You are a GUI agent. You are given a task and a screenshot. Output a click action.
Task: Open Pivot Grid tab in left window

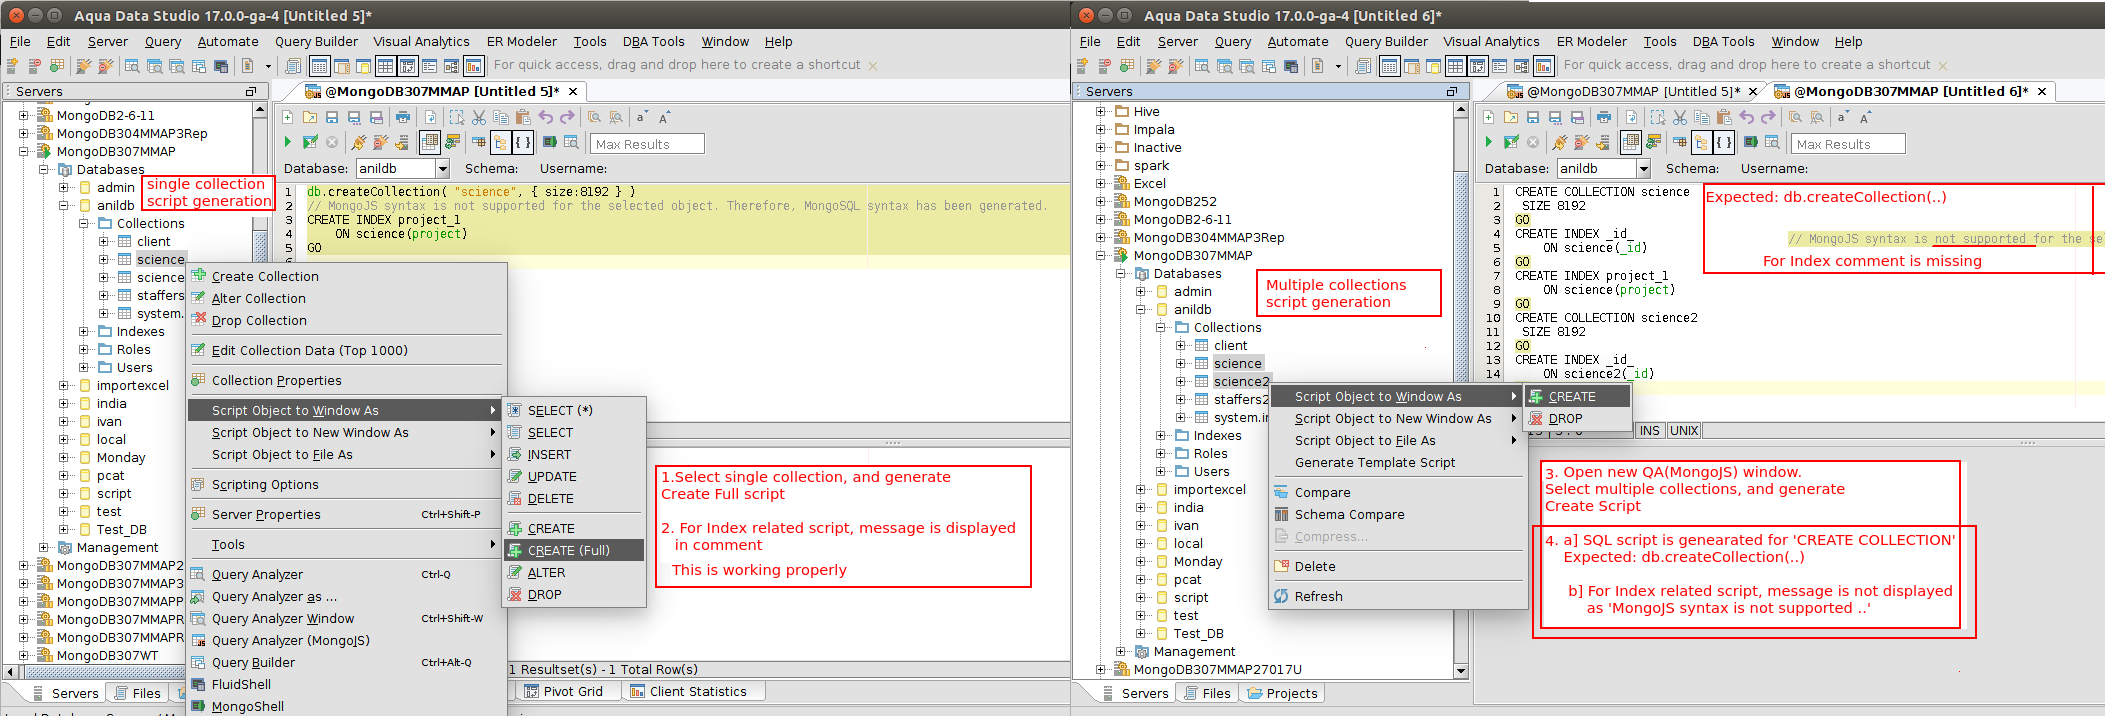[564, 691]
